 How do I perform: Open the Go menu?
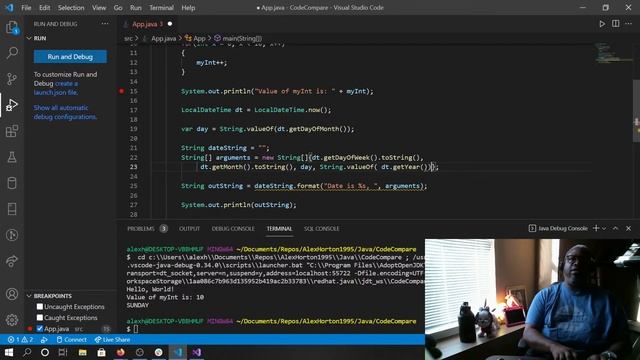pyautogui.click(x=118, y=8)
